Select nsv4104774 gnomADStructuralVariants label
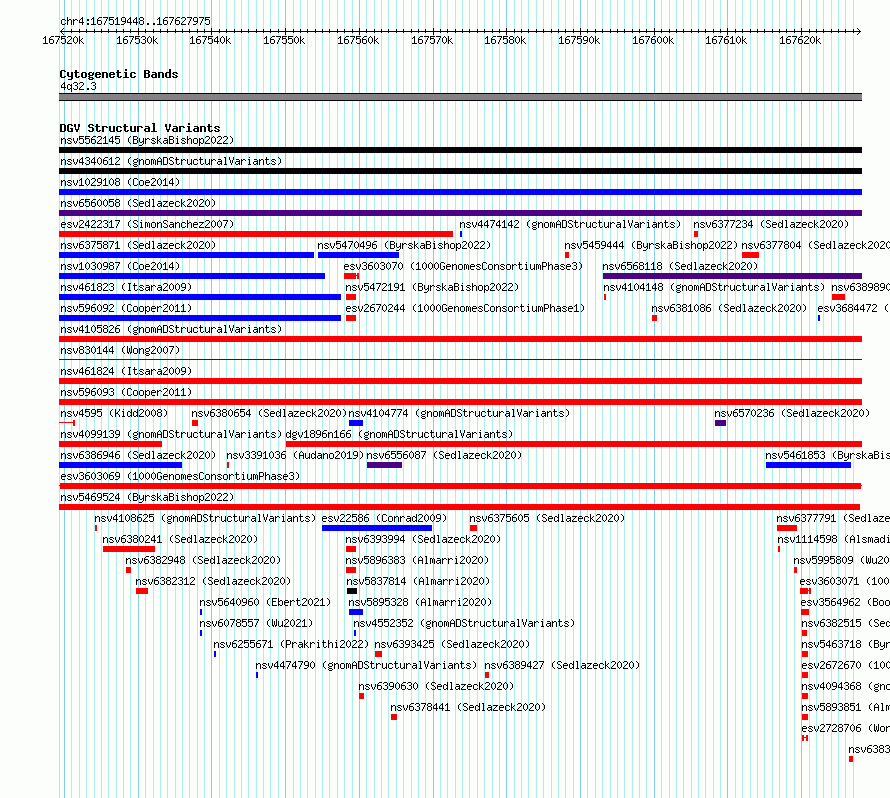Image resolution: width=890 pixels, height=798 pixels. click(459, 413)
